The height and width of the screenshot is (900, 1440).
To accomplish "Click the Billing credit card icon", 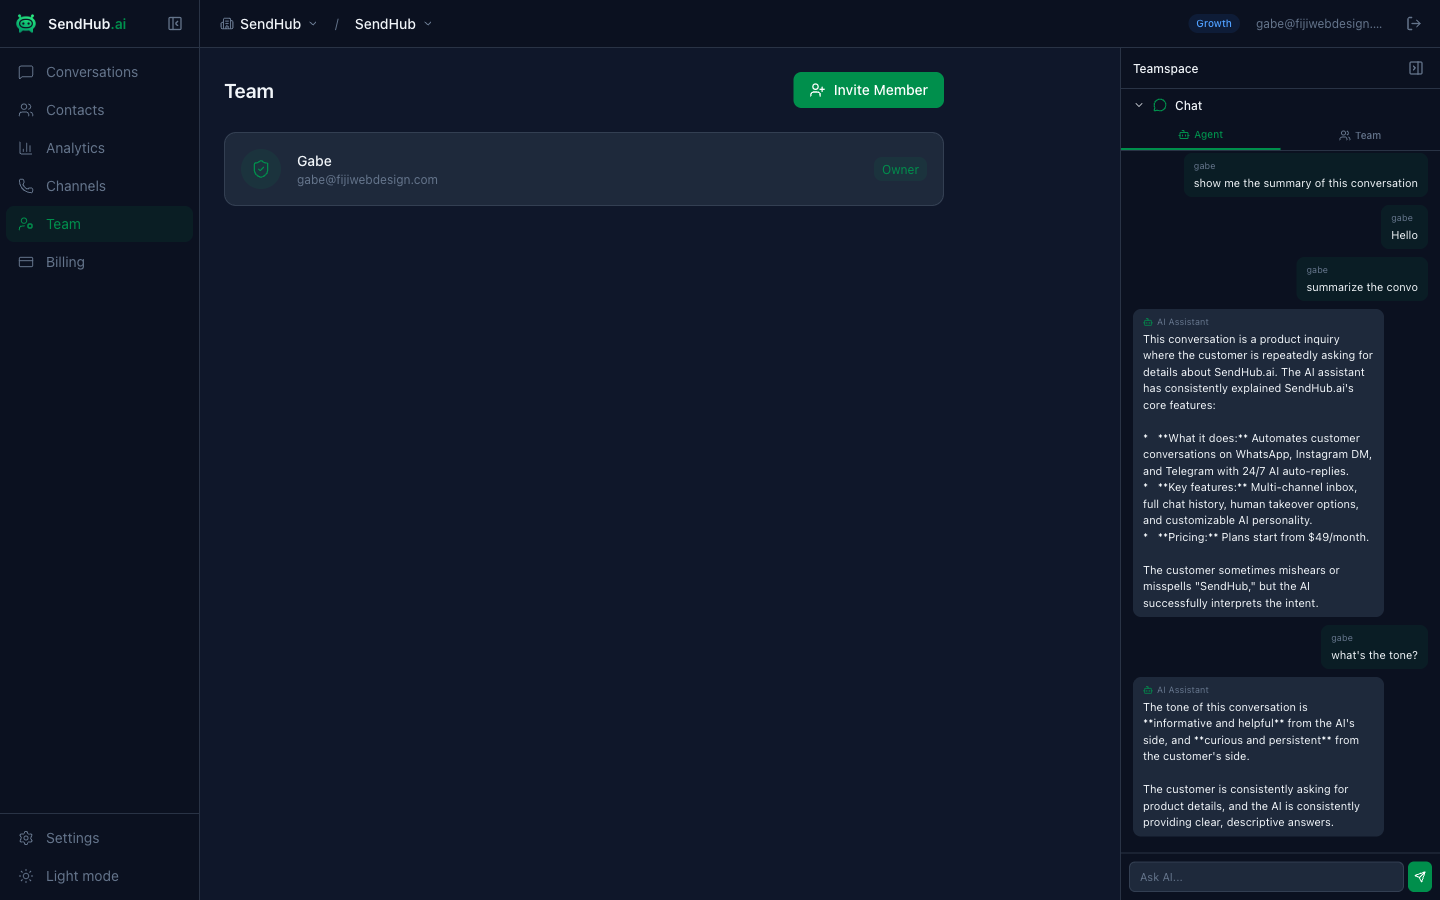I will click(x=26, y=262).
